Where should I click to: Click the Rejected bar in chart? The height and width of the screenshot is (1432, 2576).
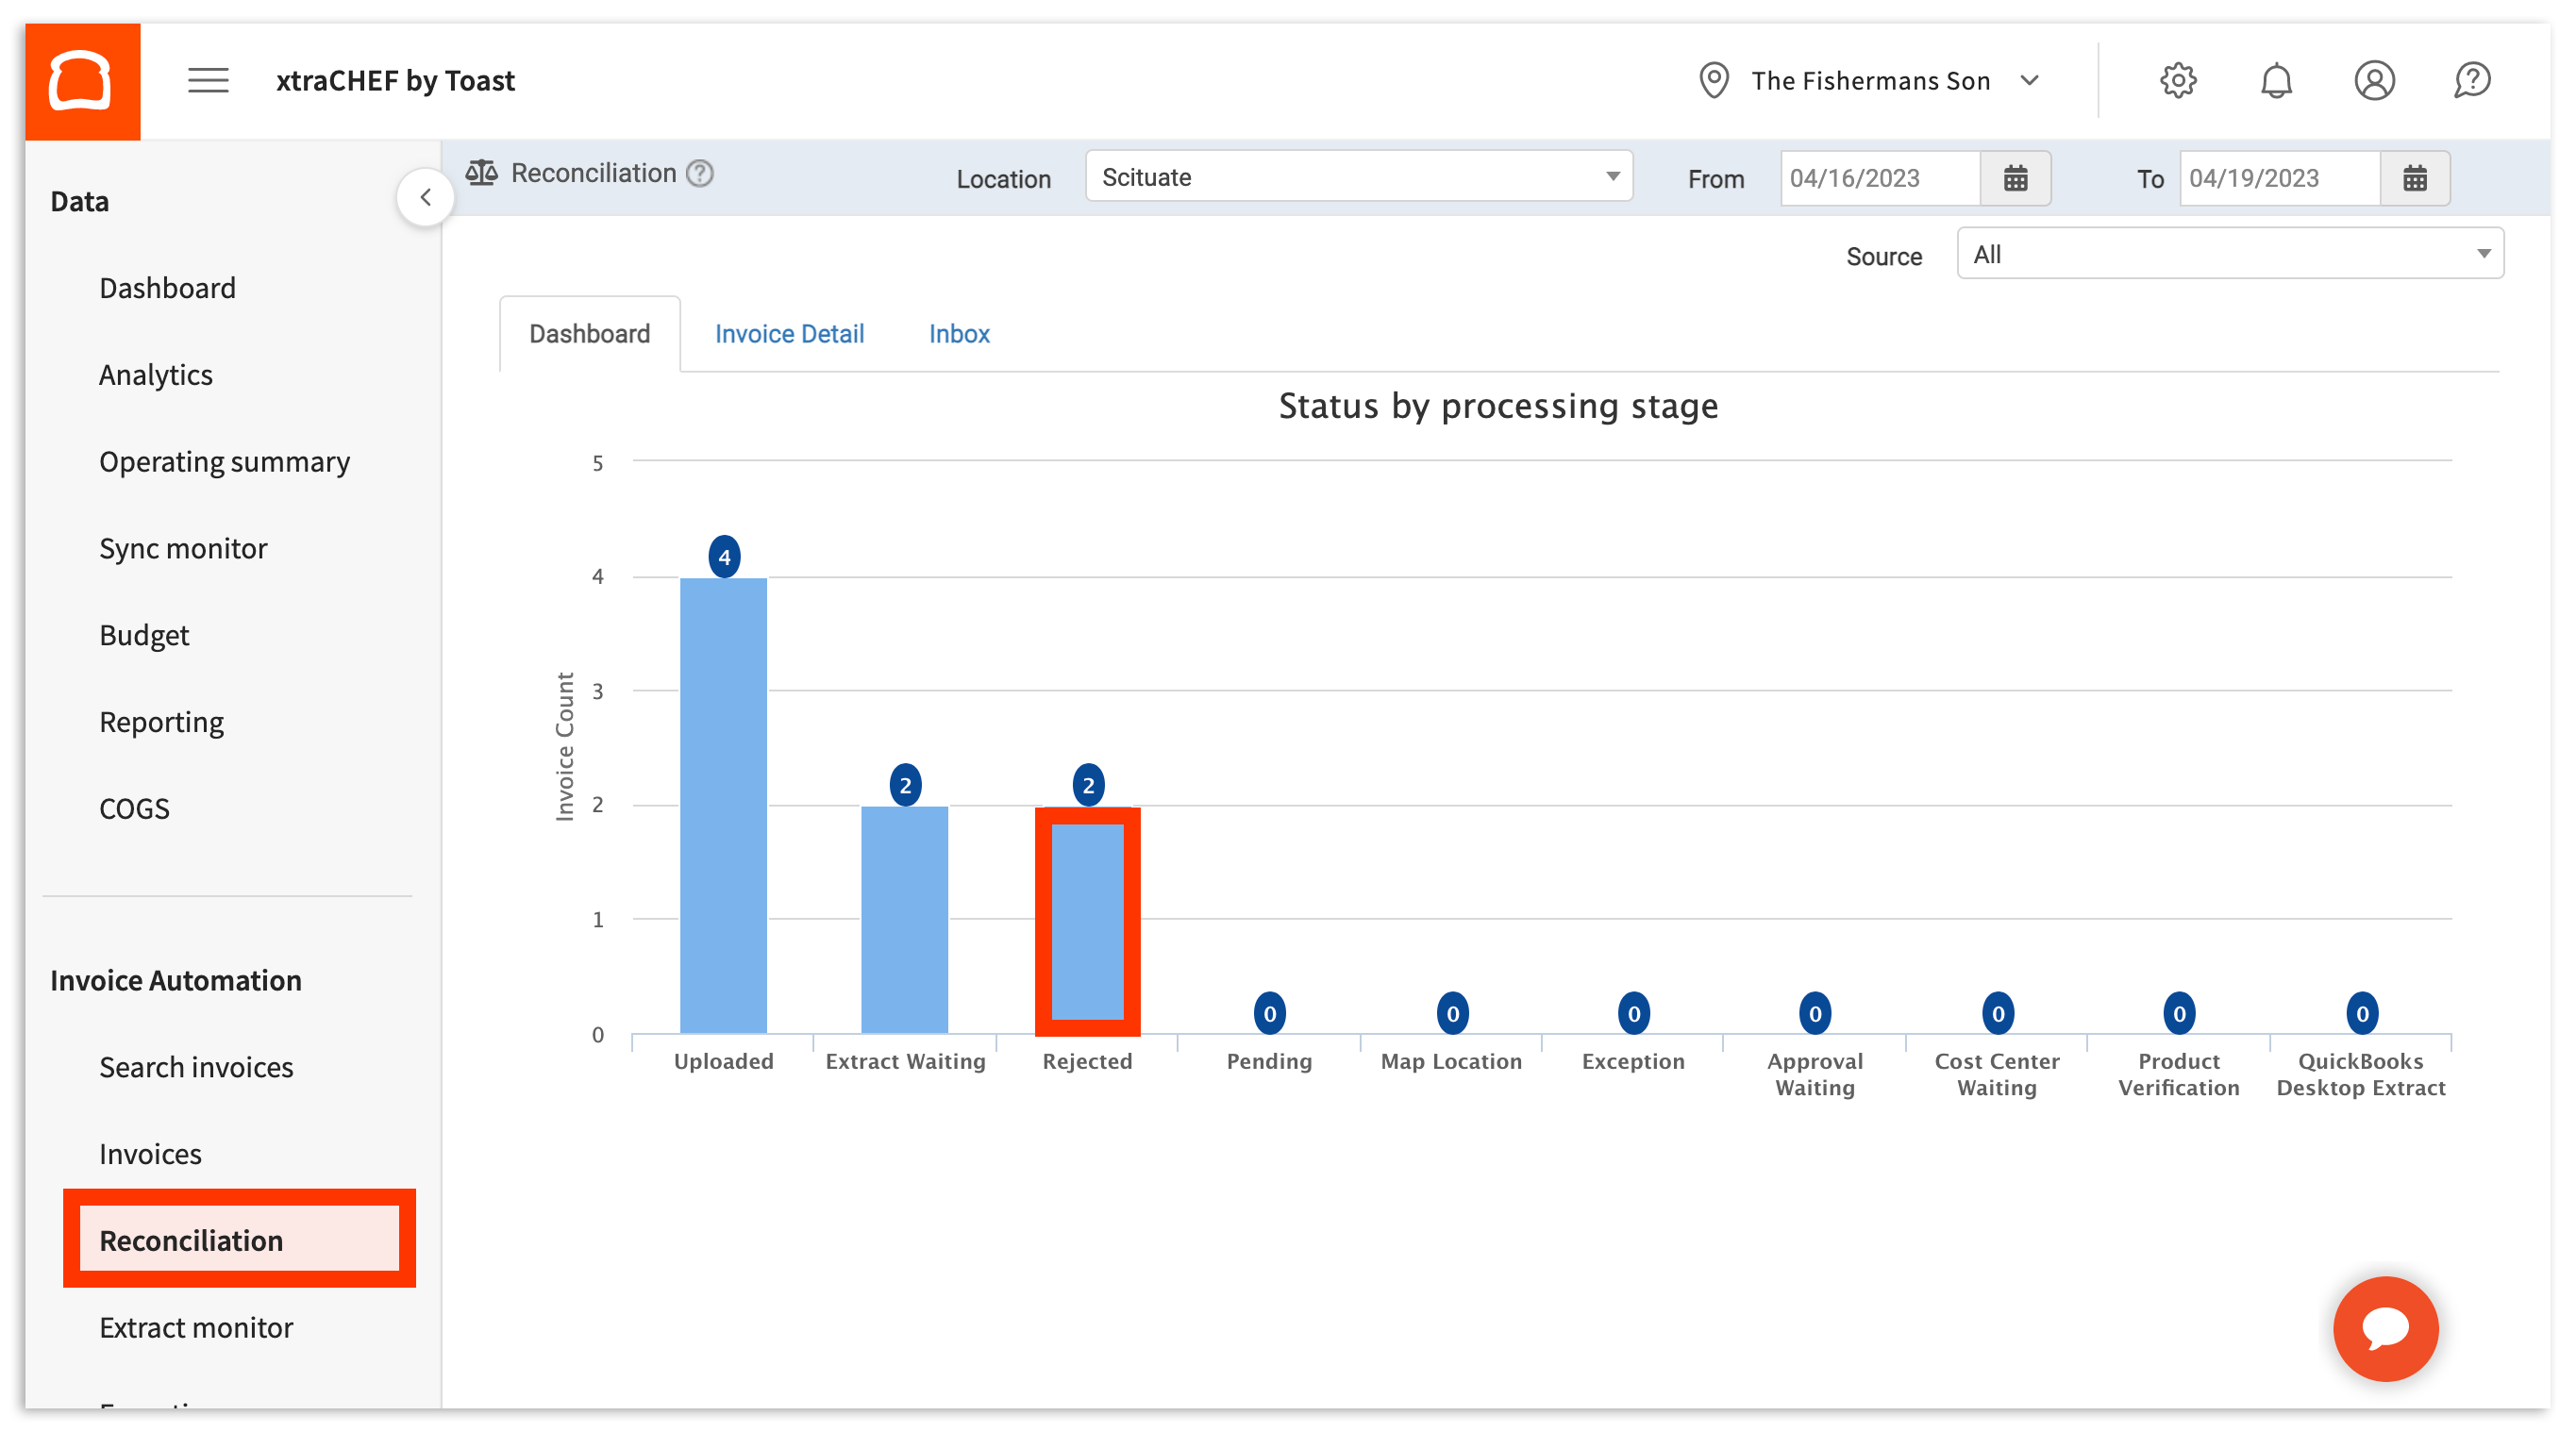(x=1087, y=921)
